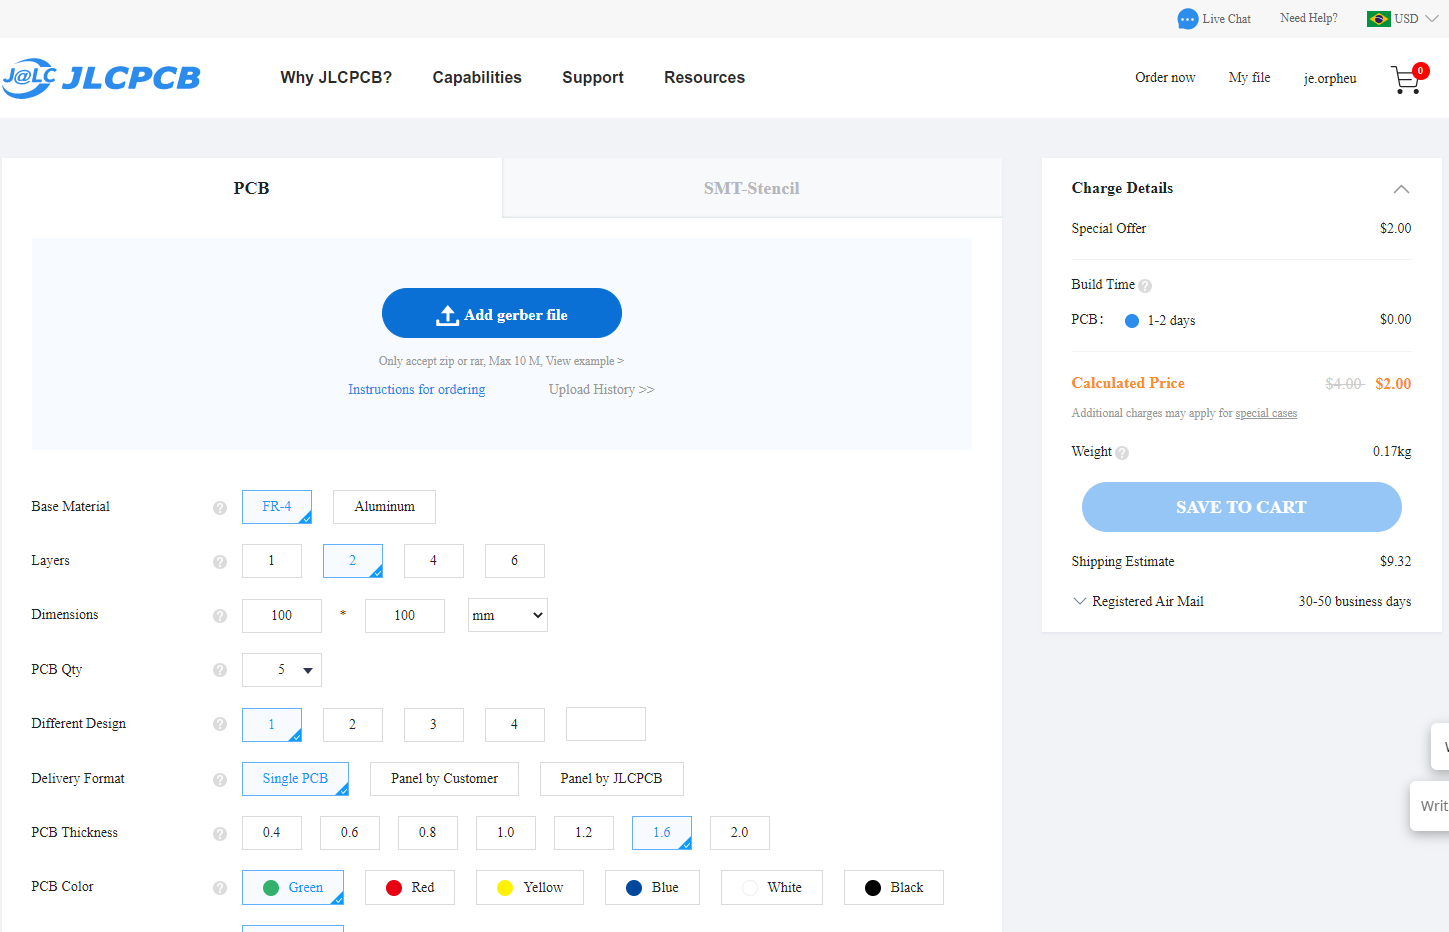Open the PCB Qty dropdown

(282, 670)
